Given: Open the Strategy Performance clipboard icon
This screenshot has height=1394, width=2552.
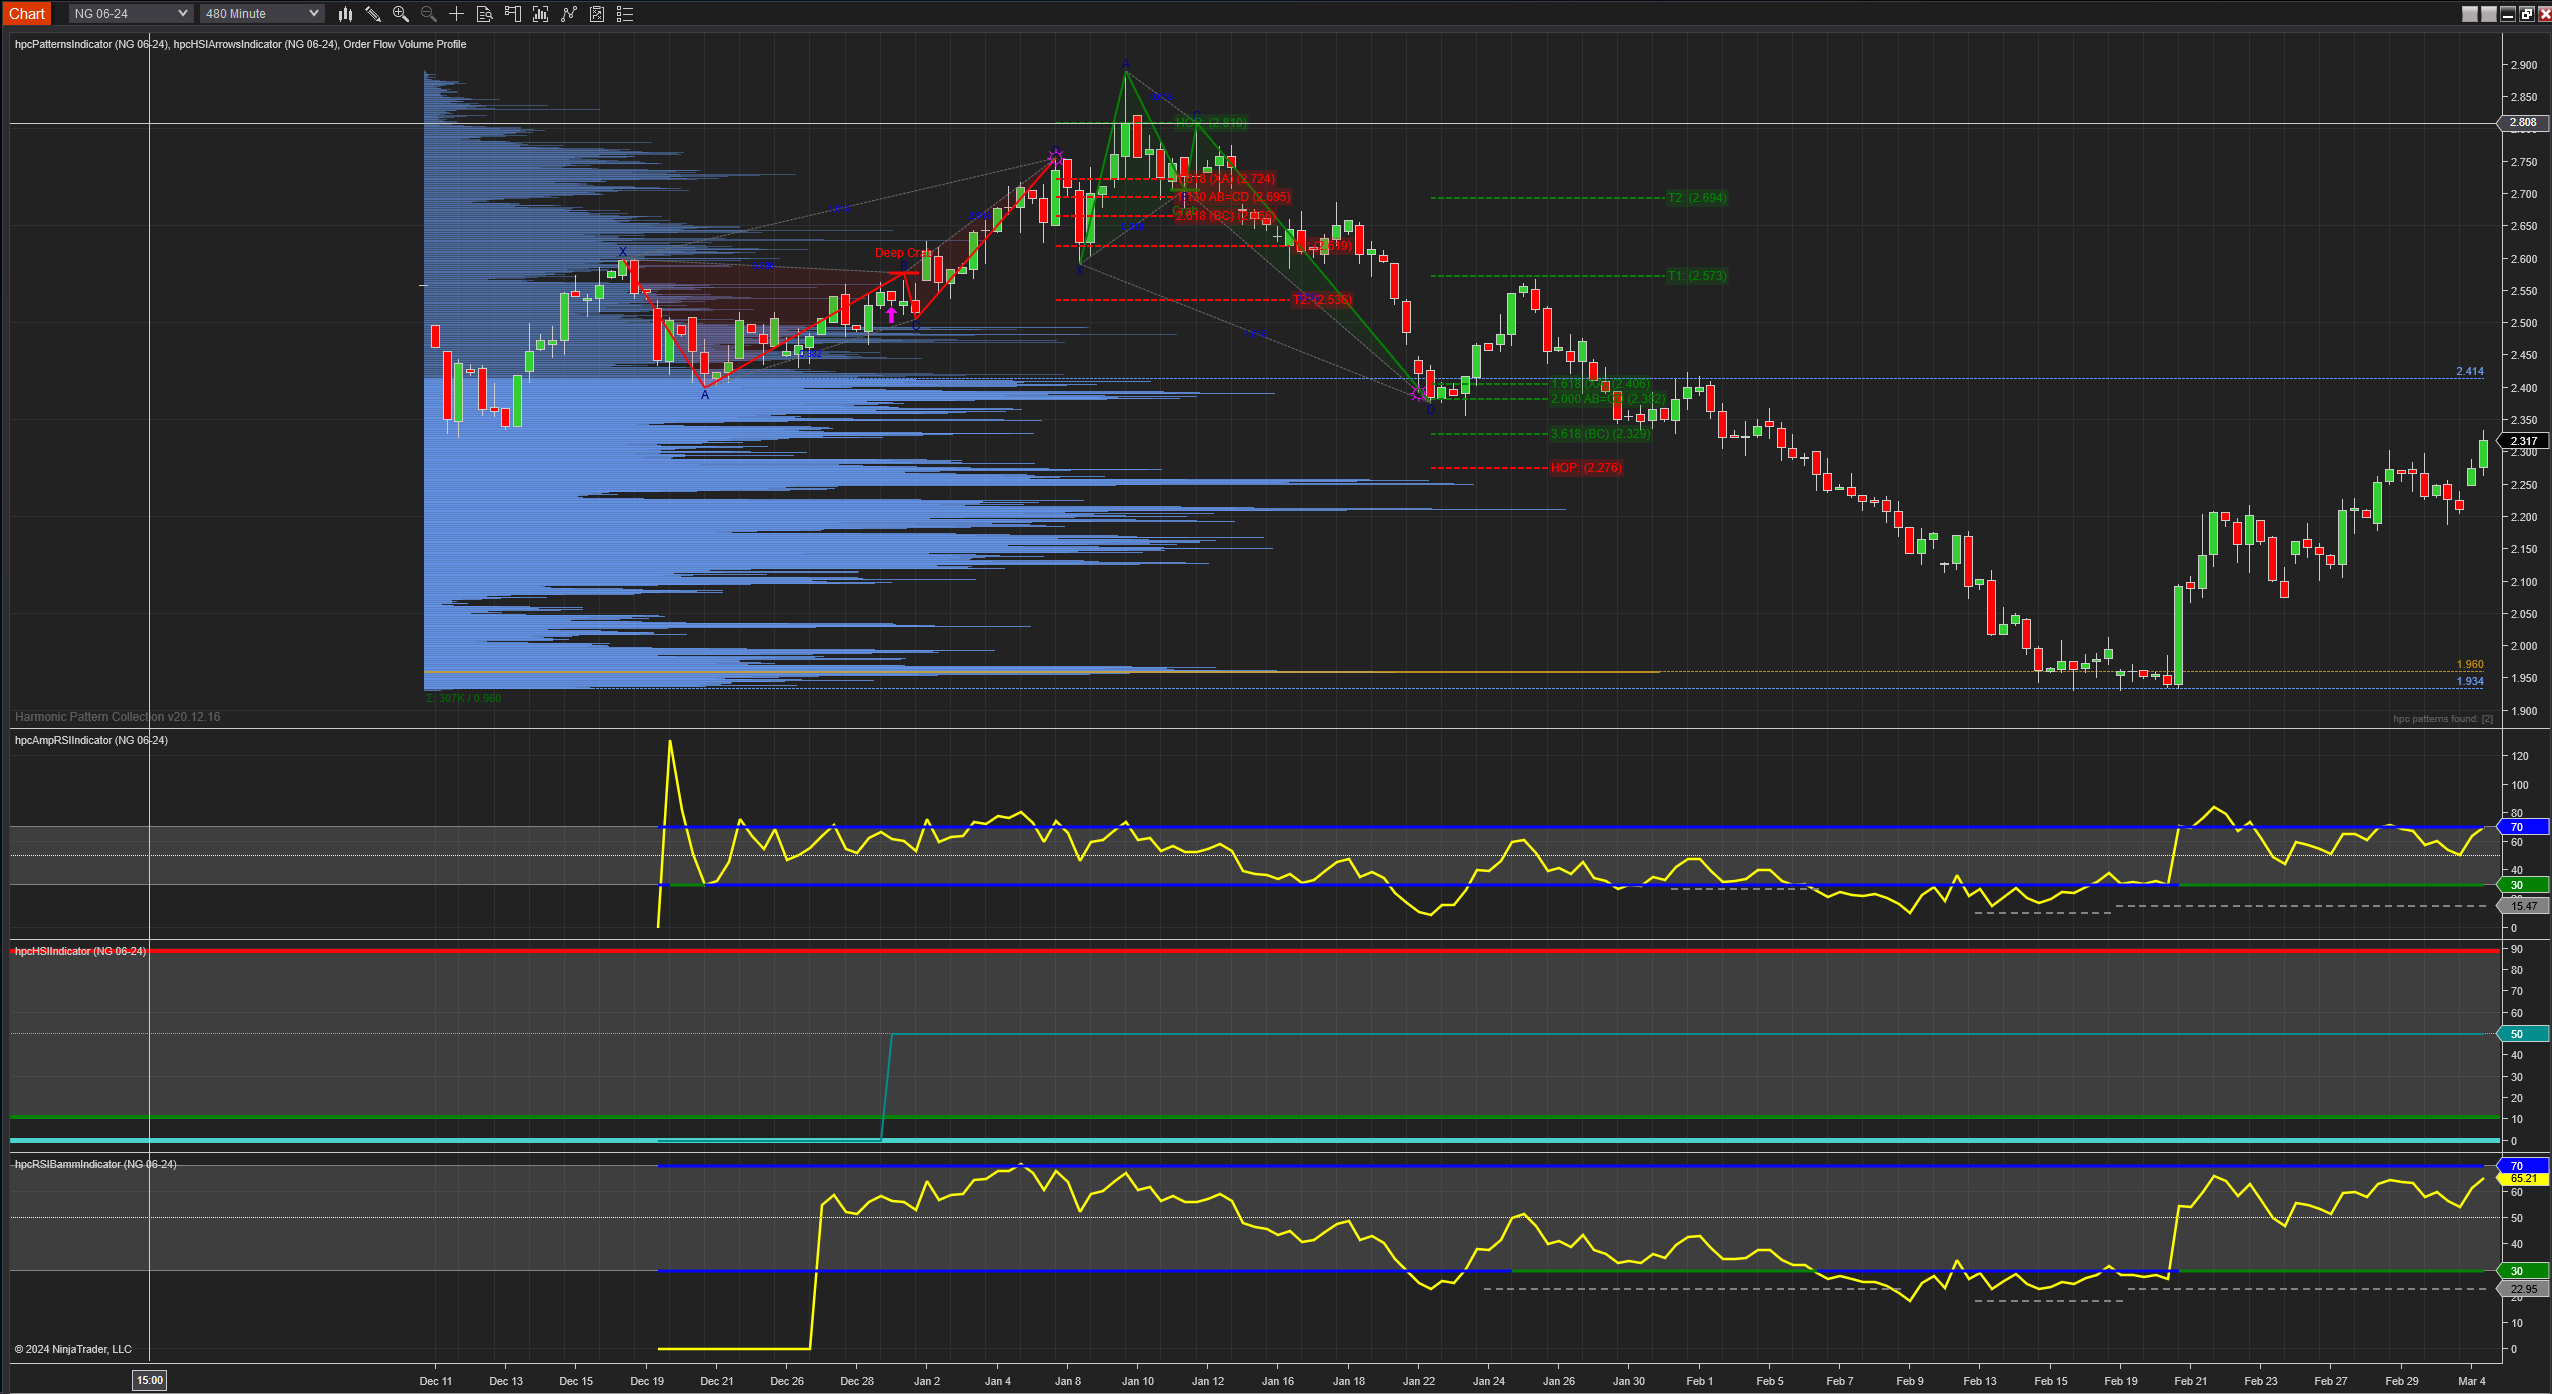Looking at the screenshot, I should (x=597, y=14).
